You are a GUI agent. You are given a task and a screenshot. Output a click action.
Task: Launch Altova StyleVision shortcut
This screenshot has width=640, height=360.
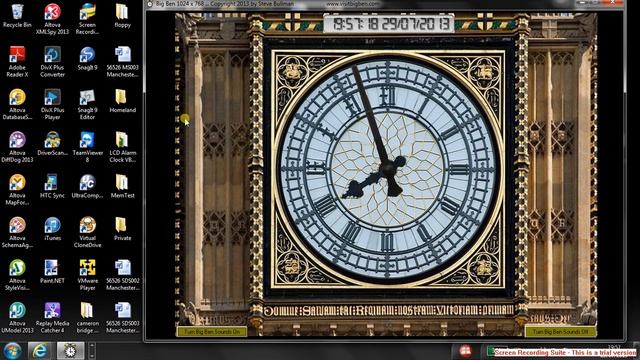[17, 276]
